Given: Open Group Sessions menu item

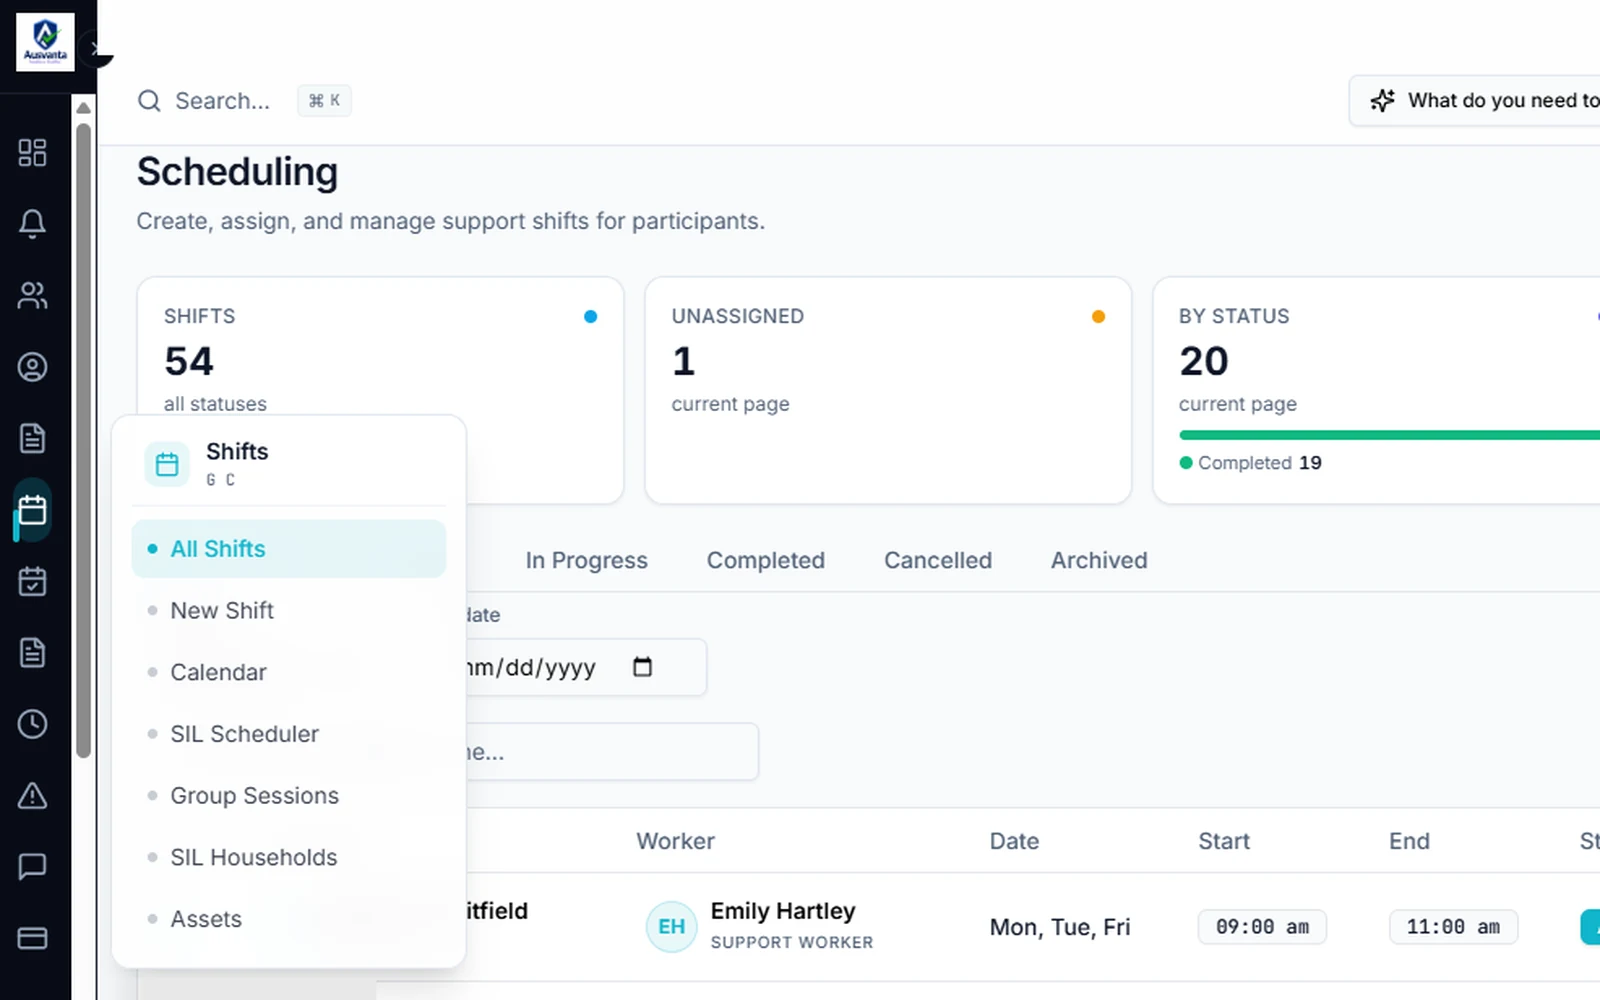Looking at the screenshot, I should click(x=288, y=796).
